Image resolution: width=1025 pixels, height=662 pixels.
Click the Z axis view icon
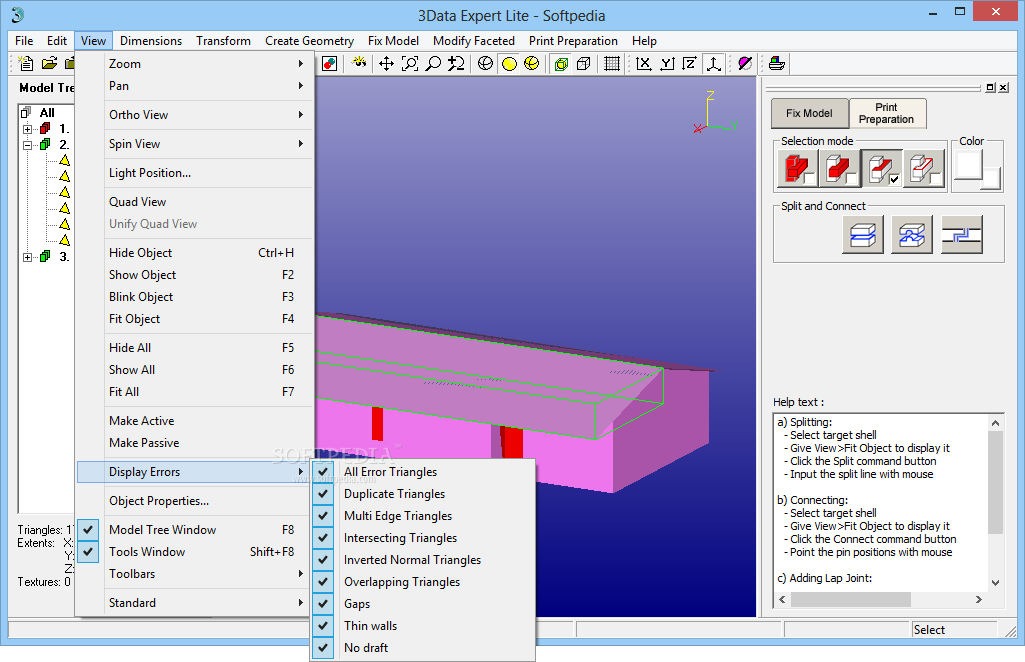(x=690, y=63)
